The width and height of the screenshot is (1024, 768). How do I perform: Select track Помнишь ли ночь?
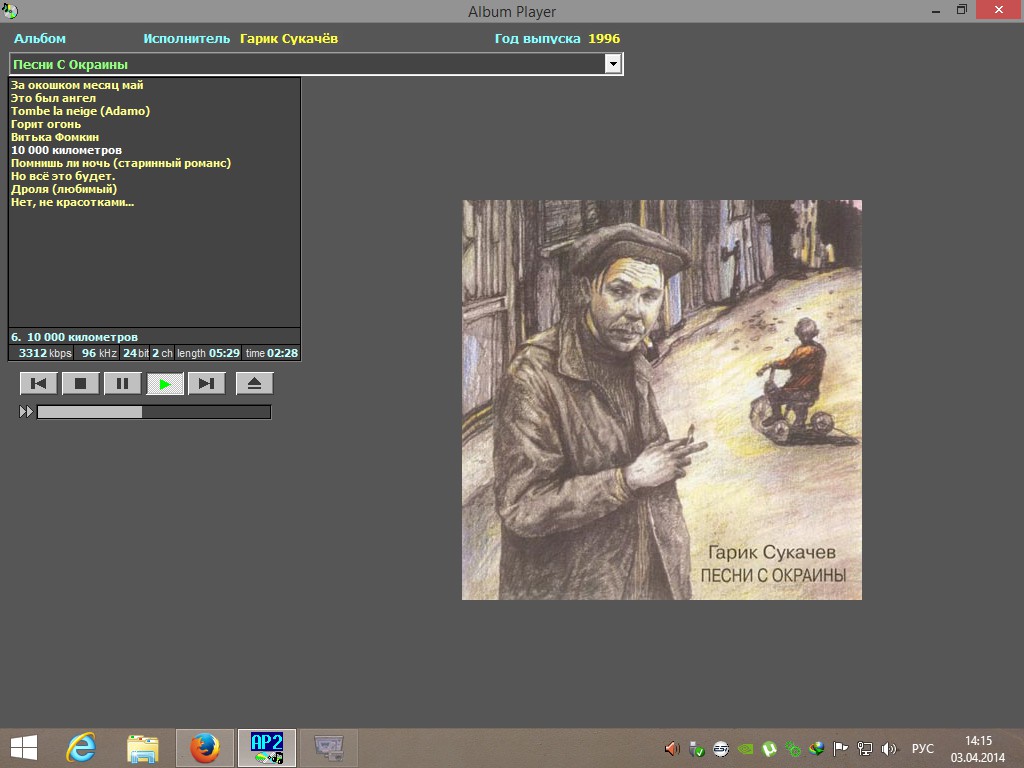(x=121, y=163)
